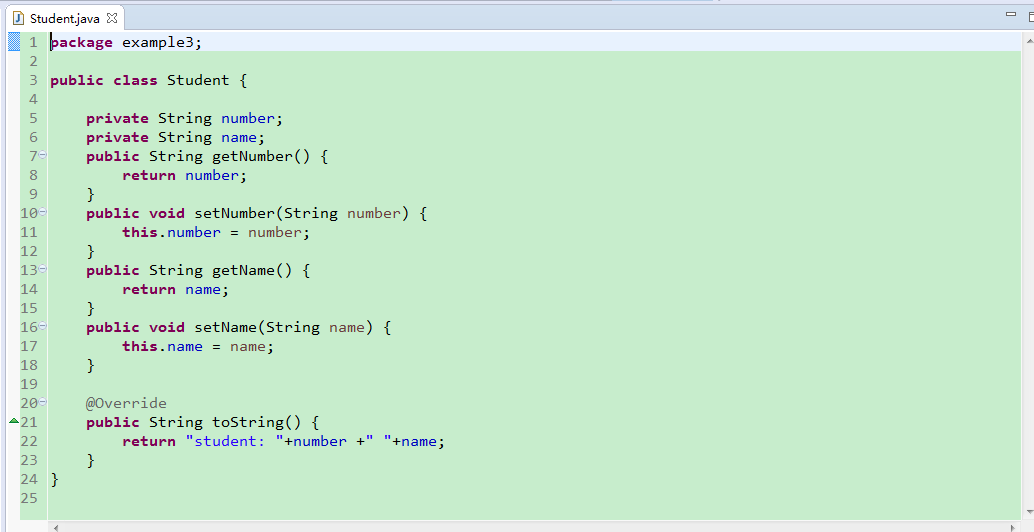
Task: Click 'this.number' on line 11
Action: click(171, 233)
